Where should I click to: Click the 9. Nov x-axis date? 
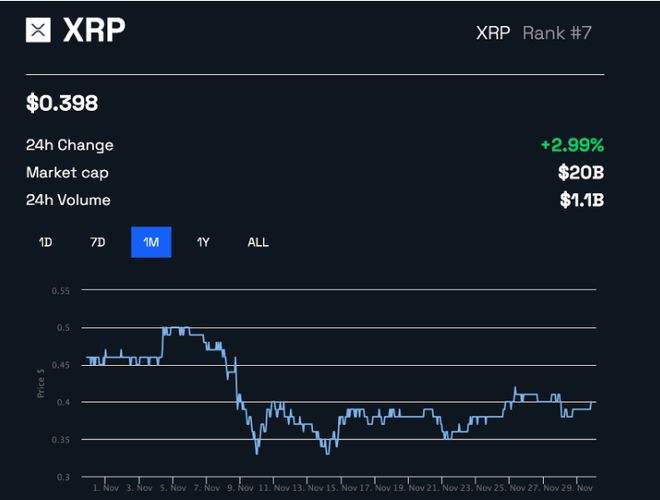pos(240,488)
